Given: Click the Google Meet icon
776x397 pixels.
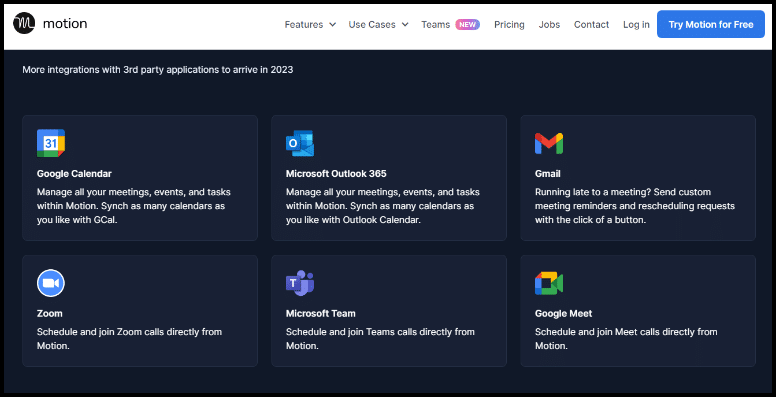Looking at the screenshot, I should click(x=549, y=283).
